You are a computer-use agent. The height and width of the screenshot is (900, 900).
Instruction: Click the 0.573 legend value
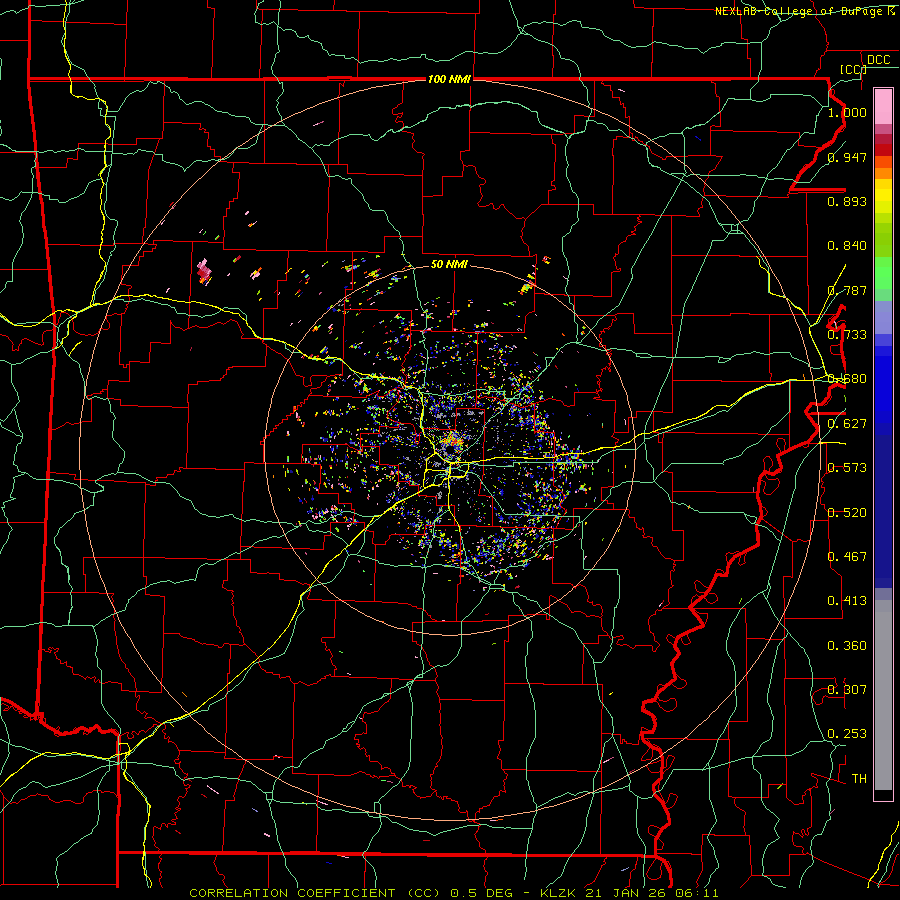point(847,468)
